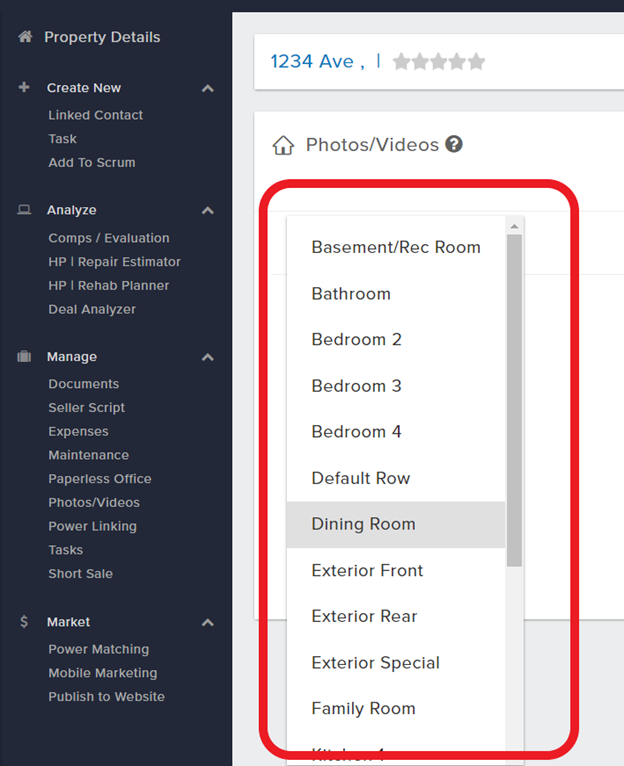Click the dollar sign icon beside Market

point(24,621)
